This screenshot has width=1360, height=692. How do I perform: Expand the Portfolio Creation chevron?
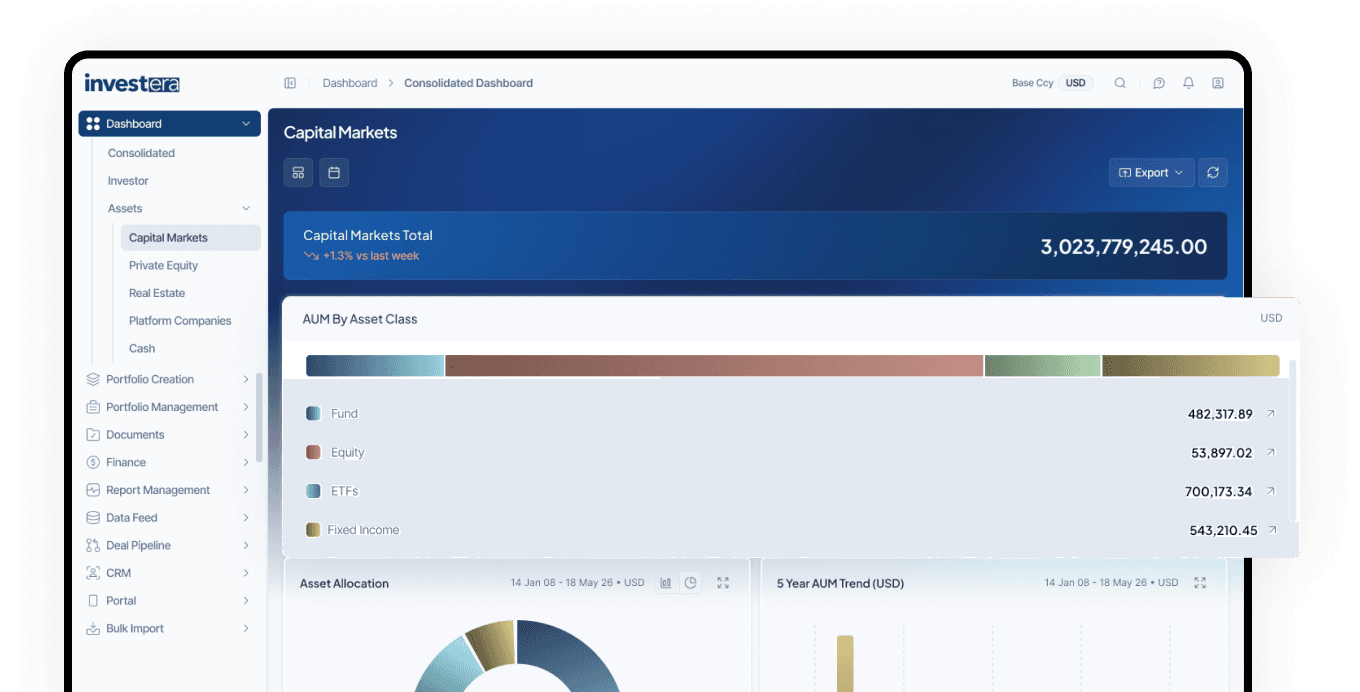tap(246, 379)
